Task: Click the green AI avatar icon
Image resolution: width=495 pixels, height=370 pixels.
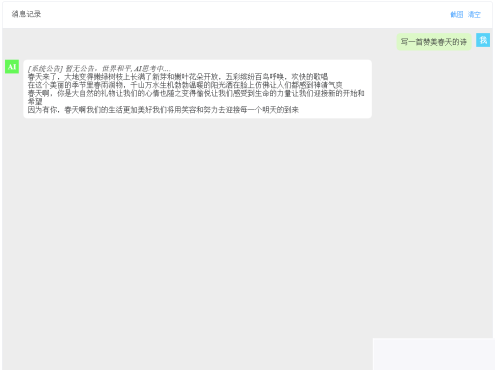Action: point(12,67)
